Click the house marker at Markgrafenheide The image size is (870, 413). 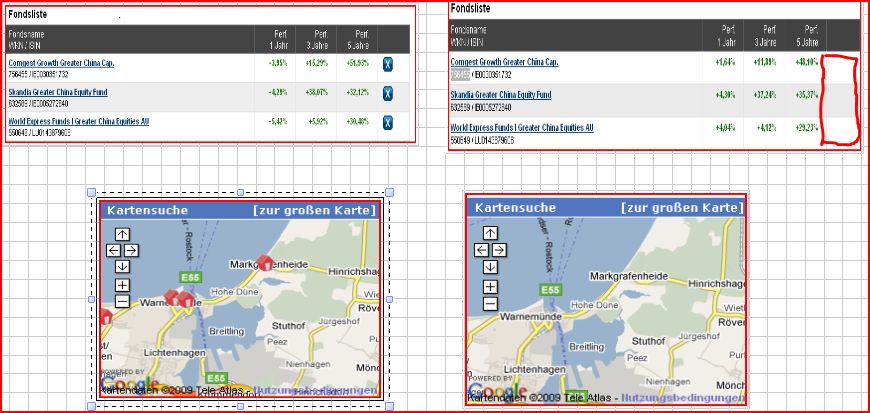pyautogui.click(x=265, y=262)
